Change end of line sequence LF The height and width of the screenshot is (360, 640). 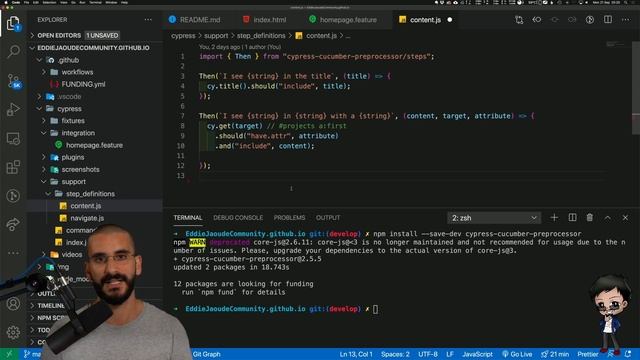click(x=450, y=354)
